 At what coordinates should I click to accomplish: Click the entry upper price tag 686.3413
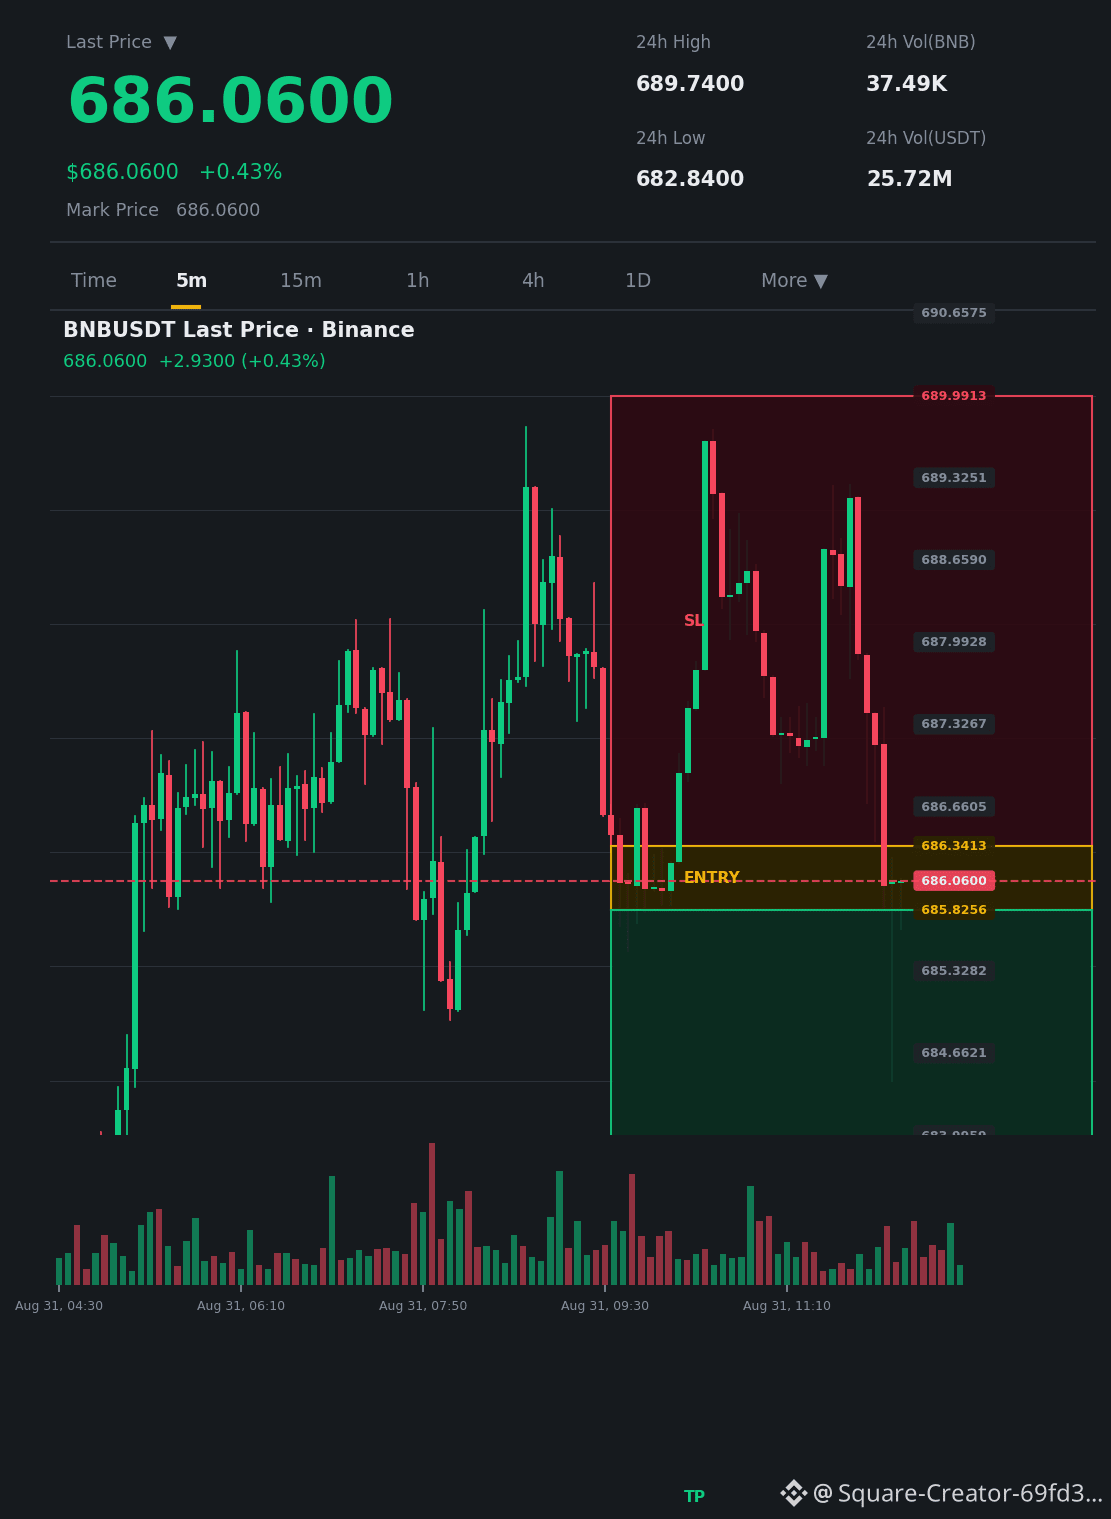954,846
